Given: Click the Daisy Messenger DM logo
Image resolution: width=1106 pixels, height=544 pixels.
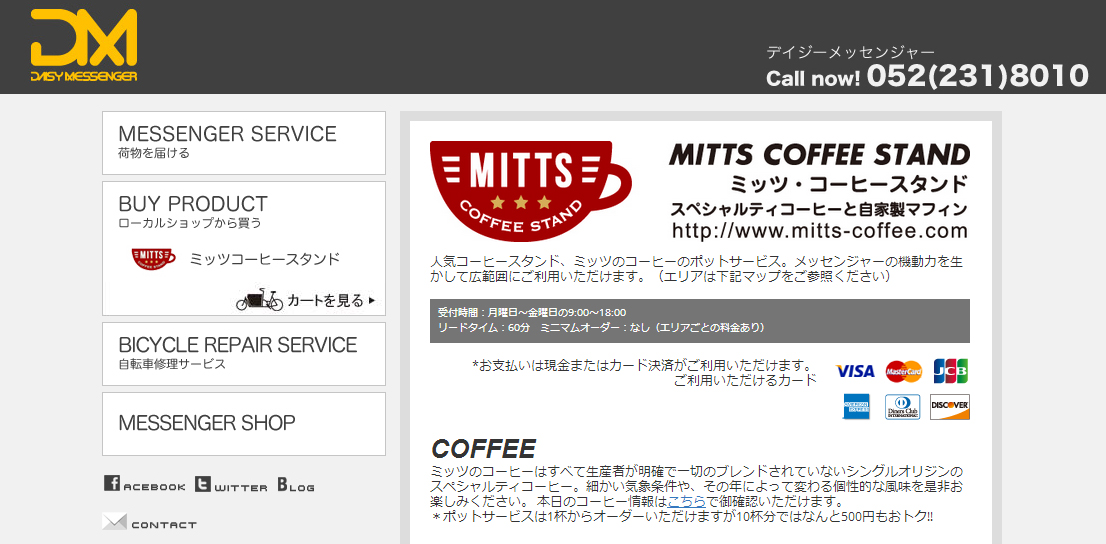Looking at the screenshot, I should pyautogui.click(x=84, y=46).
